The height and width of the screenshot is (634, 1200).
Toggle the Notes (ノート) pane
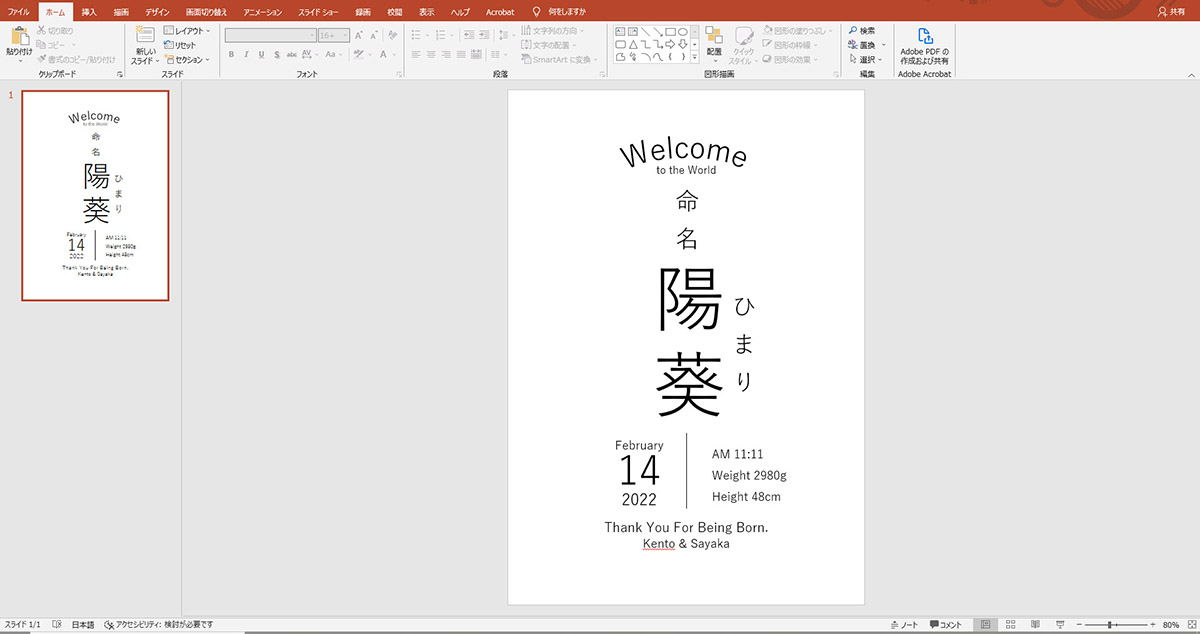pos(903,625)
